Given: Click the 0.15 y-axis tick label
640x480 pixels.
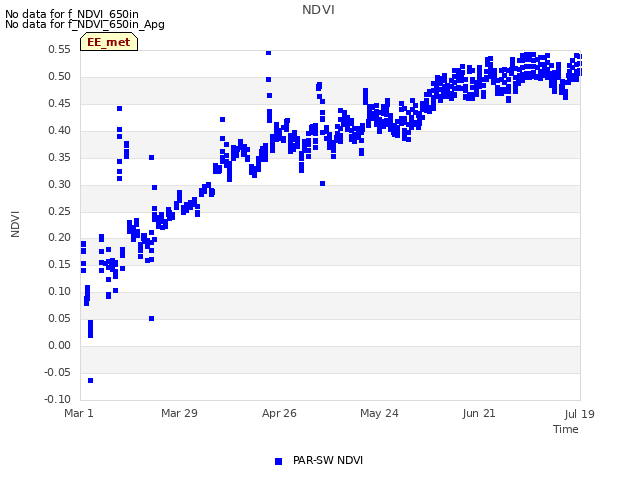Looking at the screenshot, I should [59, 264].
